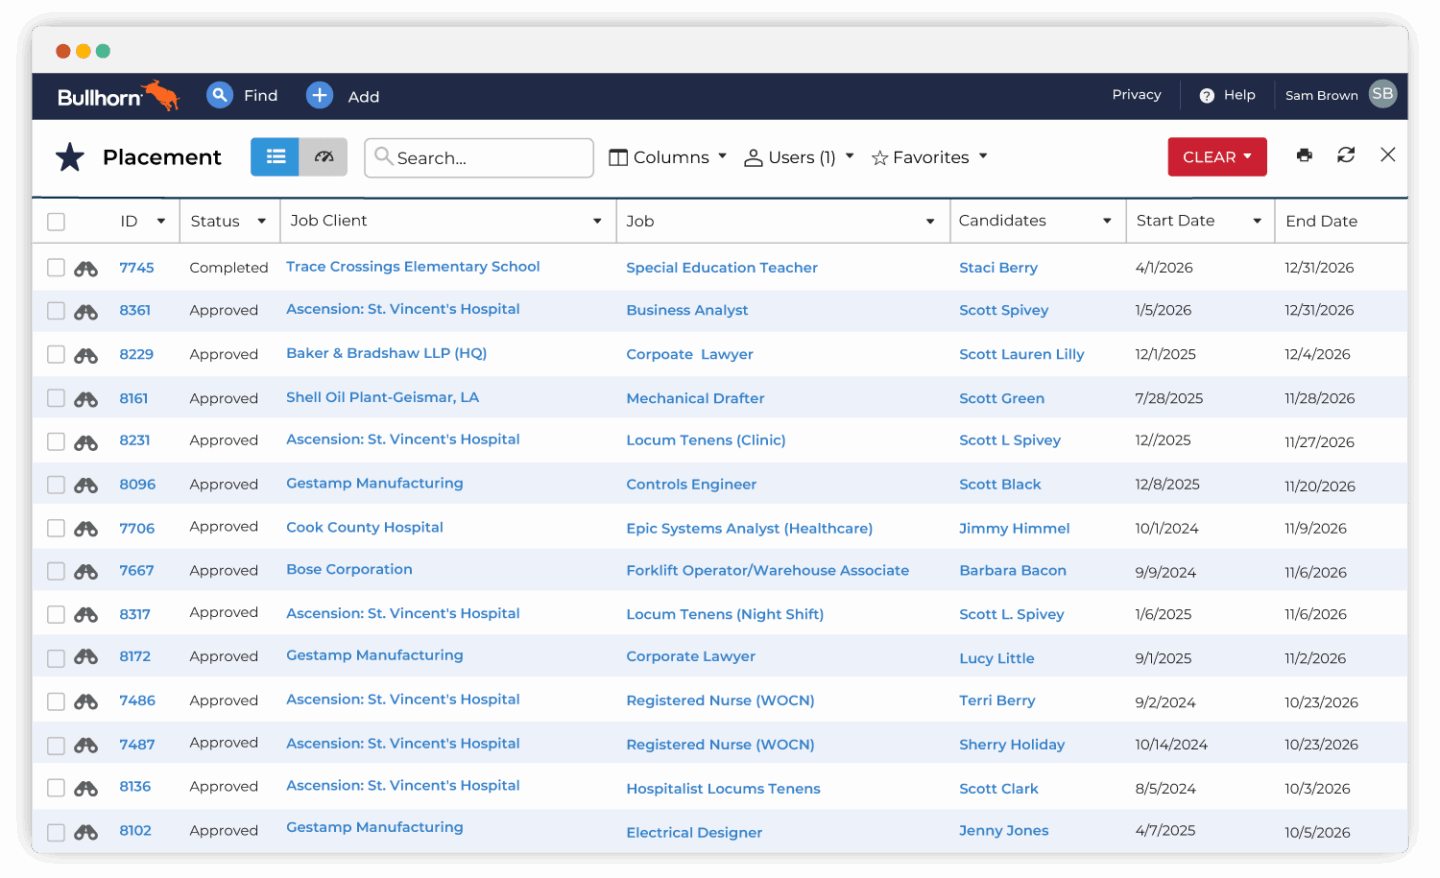This screenshot has width=1440, height=878.
Task: Click the Help question mark icon
Action: click(x=1207, y=96)
